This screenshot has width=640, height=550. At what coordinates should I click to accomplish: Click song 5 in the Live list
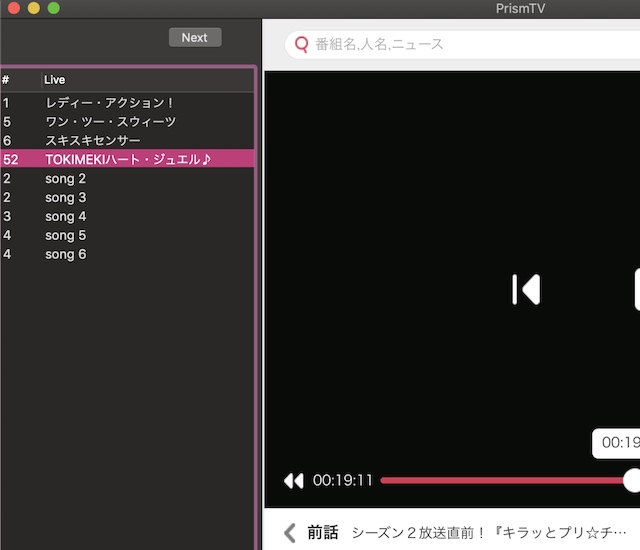66,235
